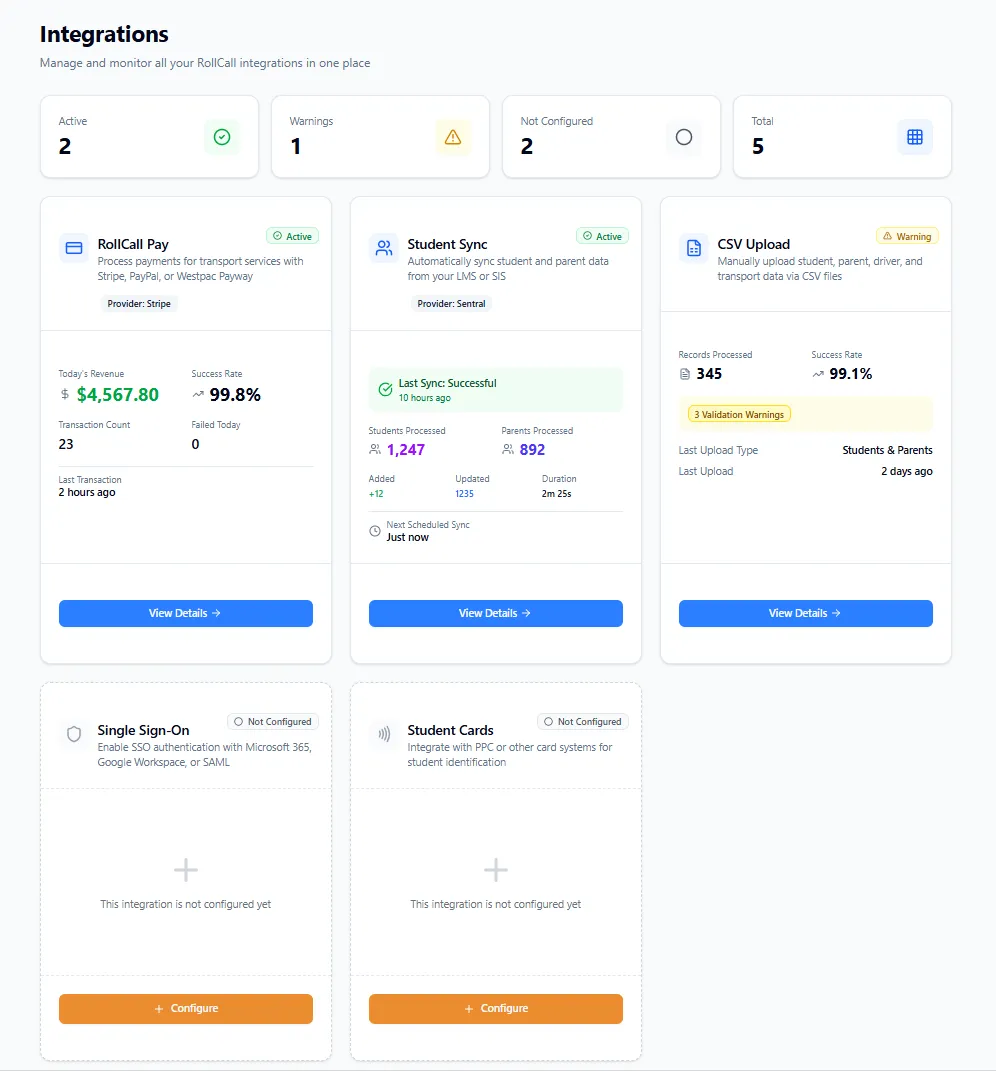This screenshot has width=996, height=1071.
Task: Click the Active badge on RollCall Pay
Action: (x=292, y=236)
